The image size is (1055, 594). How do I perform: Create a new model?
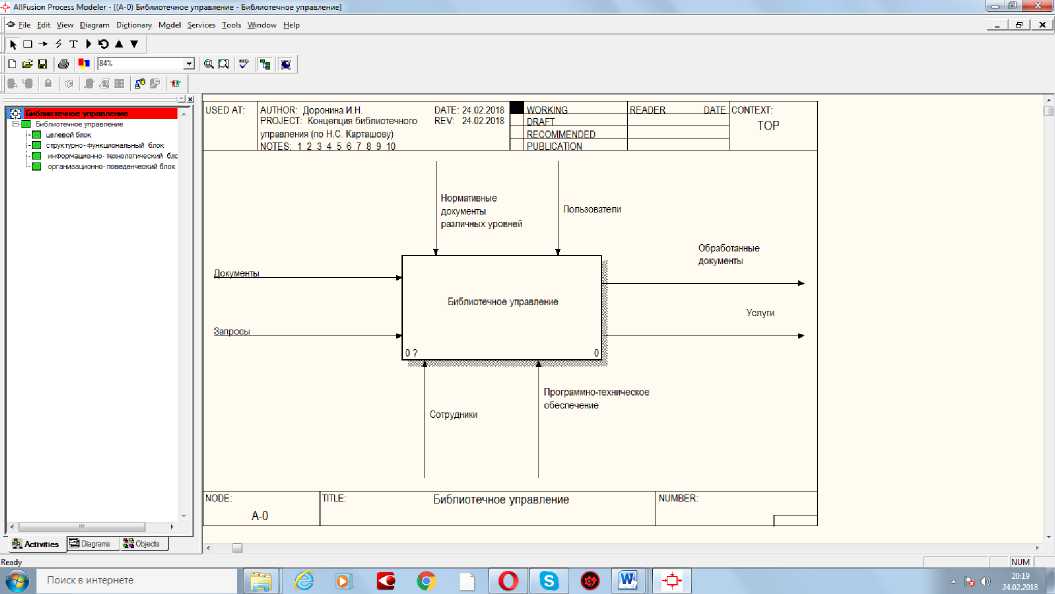tap(12, 64)
